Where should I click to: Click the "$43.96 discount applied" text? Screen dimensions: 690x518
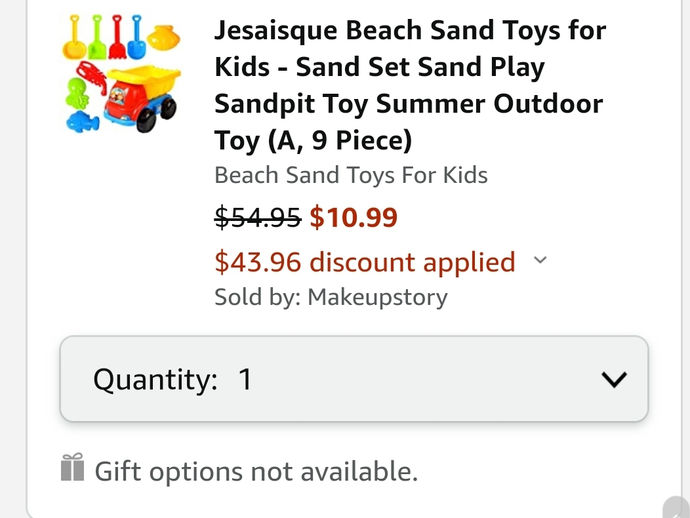pos(365,262)
